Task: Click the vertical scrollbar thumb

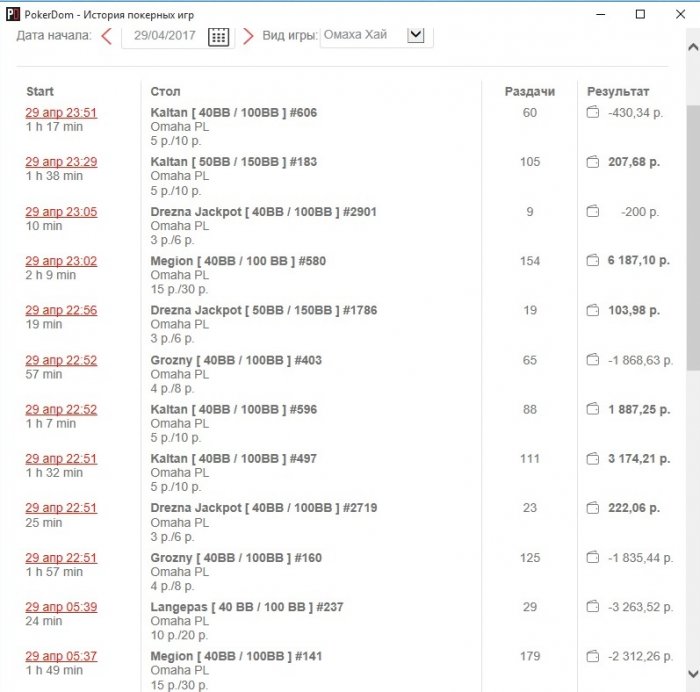Action: [693, 238]
